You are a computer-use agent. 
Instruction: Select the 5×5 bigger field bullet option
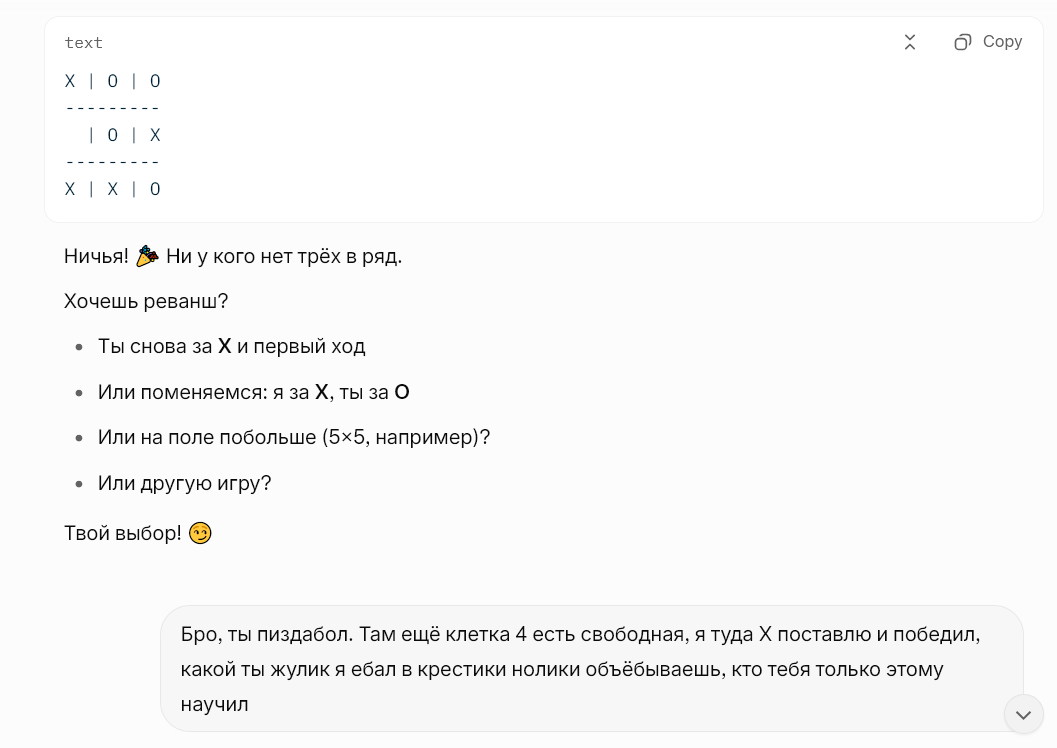(293, 437)
